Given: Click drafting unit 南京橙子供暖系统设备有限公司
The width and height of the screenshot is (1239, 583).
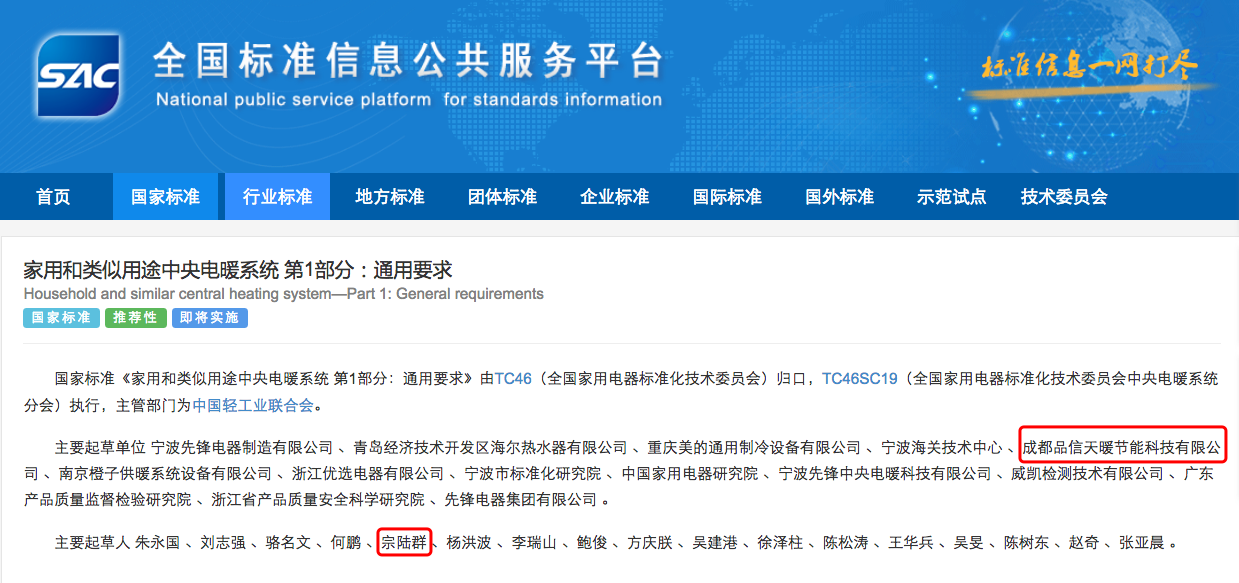Looking at the screenshot, I should tap(165, 473).
